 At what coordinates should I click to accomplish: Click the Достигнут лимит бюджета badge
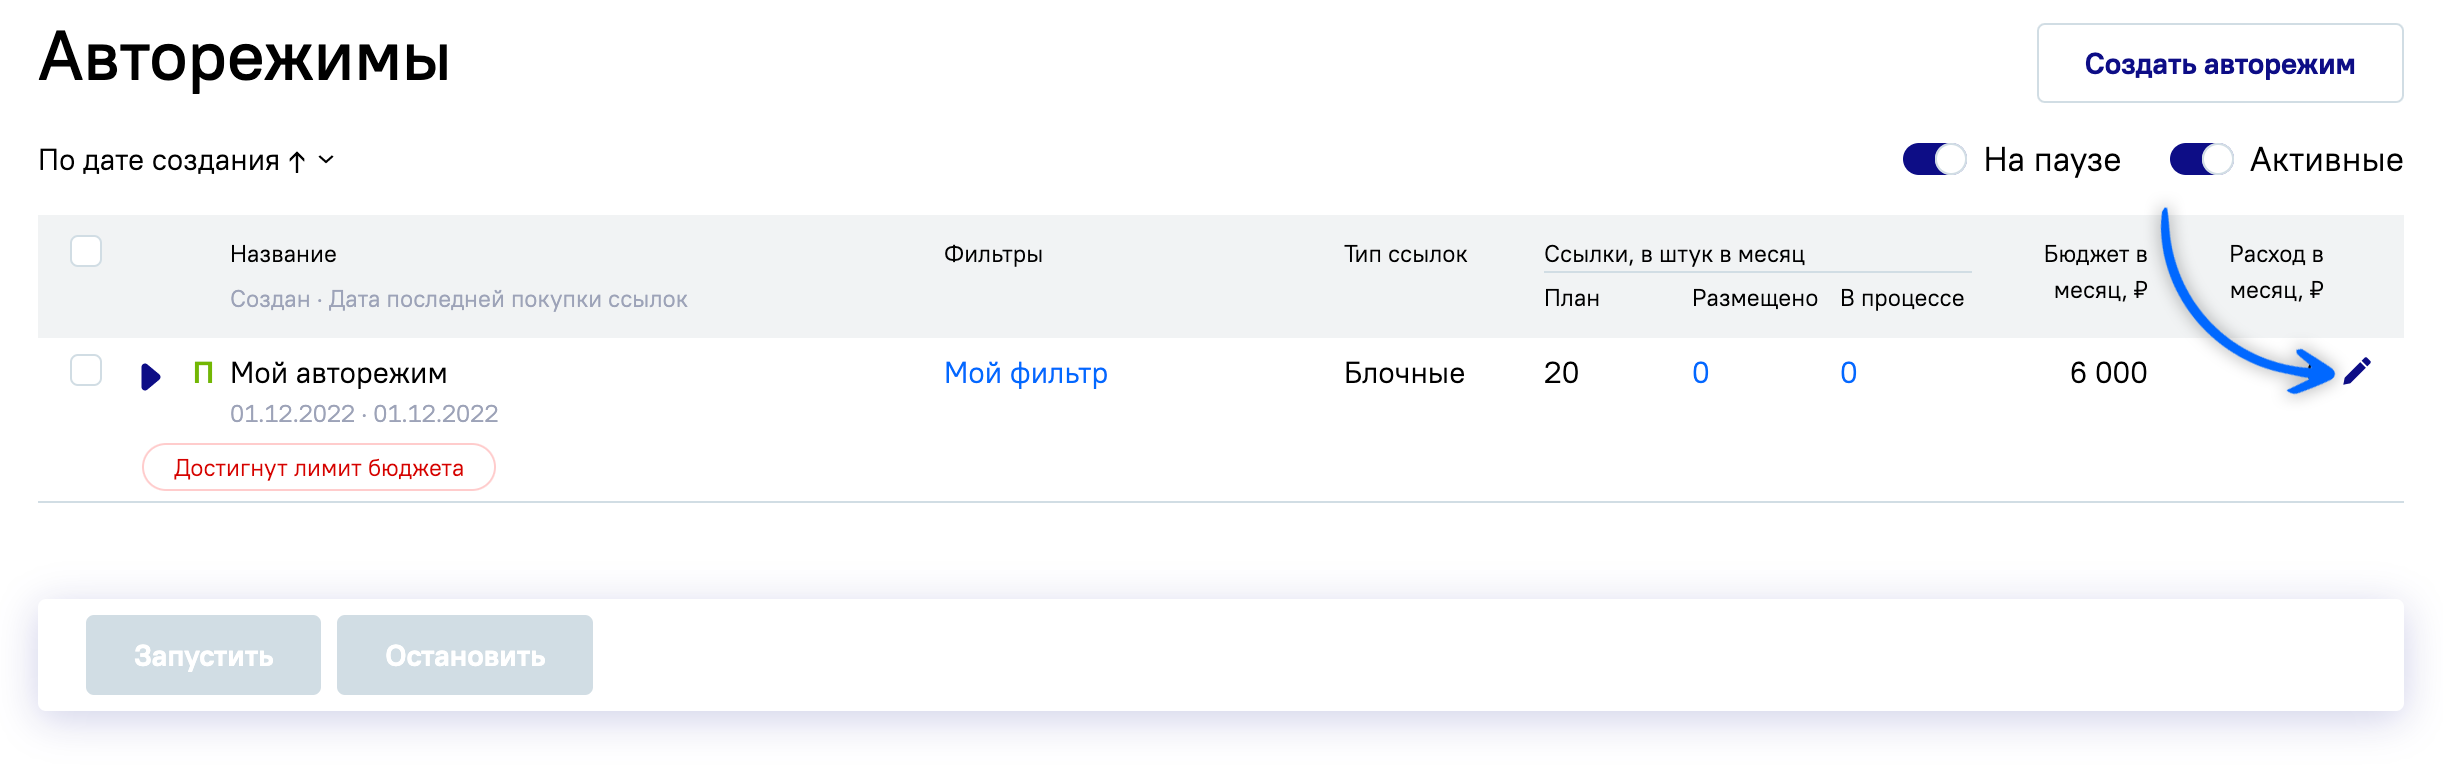click(319, 467)
